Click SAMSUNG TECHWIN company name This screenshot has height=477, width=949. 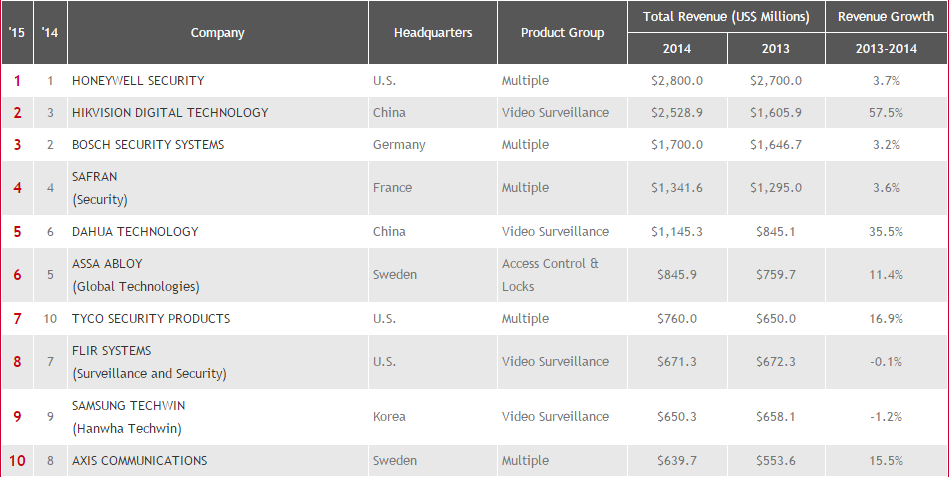click(128, 406)
